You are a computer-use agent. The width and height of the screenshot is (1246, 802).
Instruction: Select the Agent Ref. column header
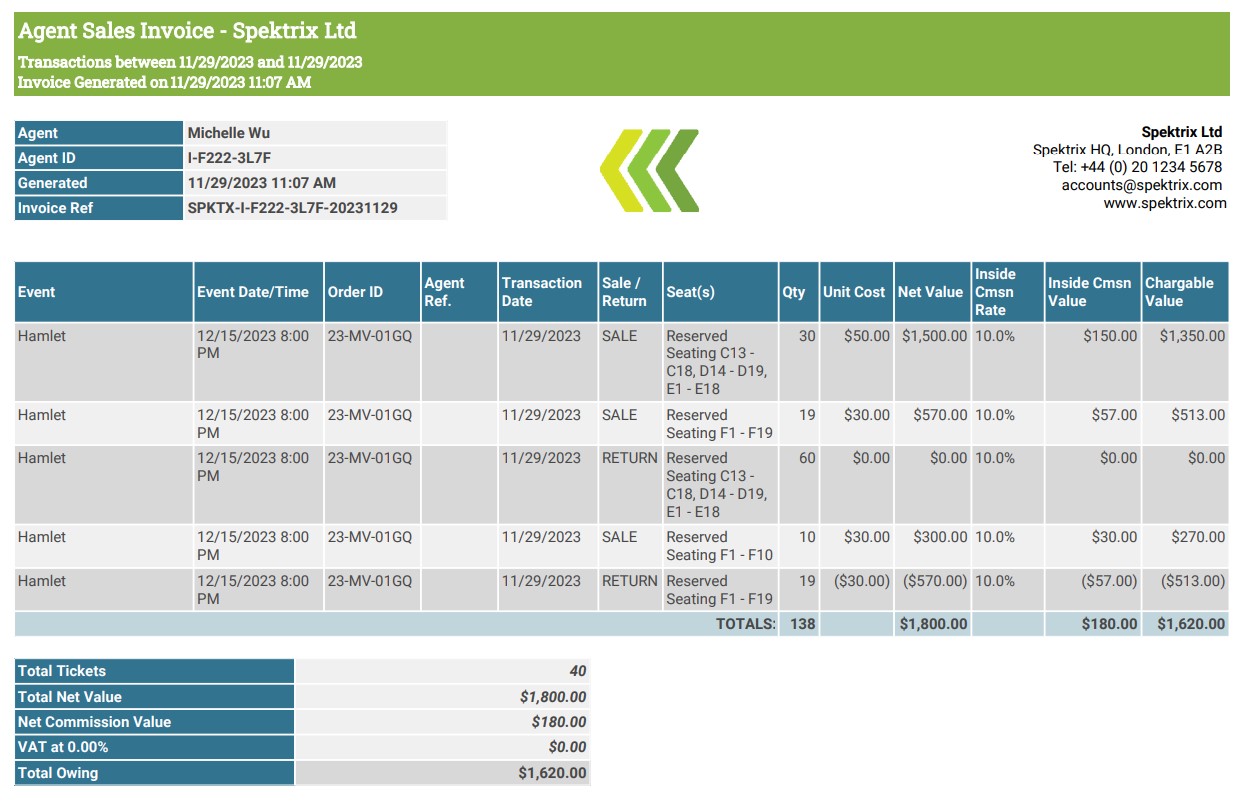445,292
